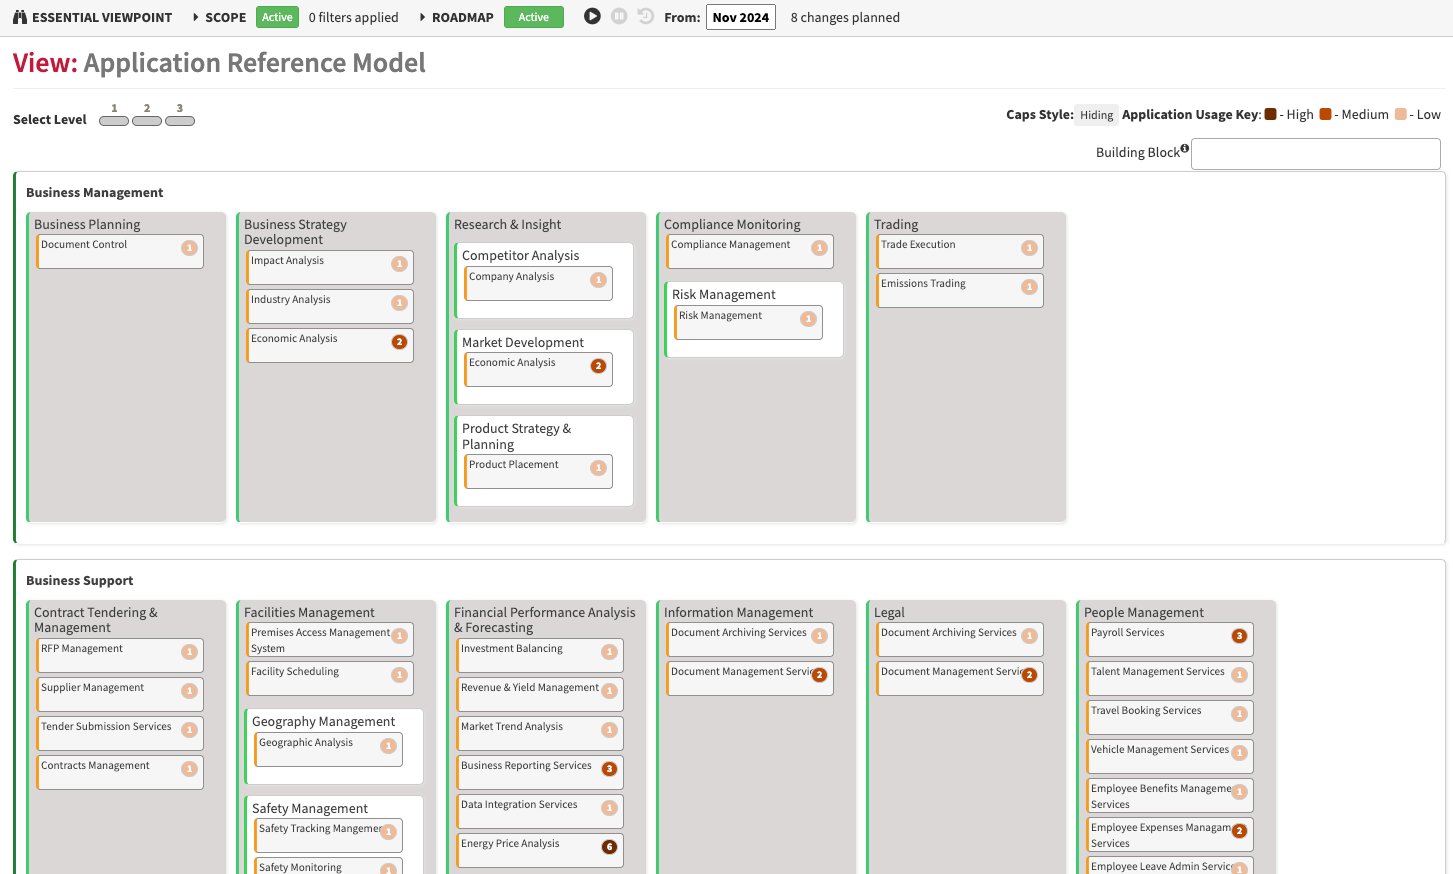Click count badge on Facility Scheduling

(399, 675)
